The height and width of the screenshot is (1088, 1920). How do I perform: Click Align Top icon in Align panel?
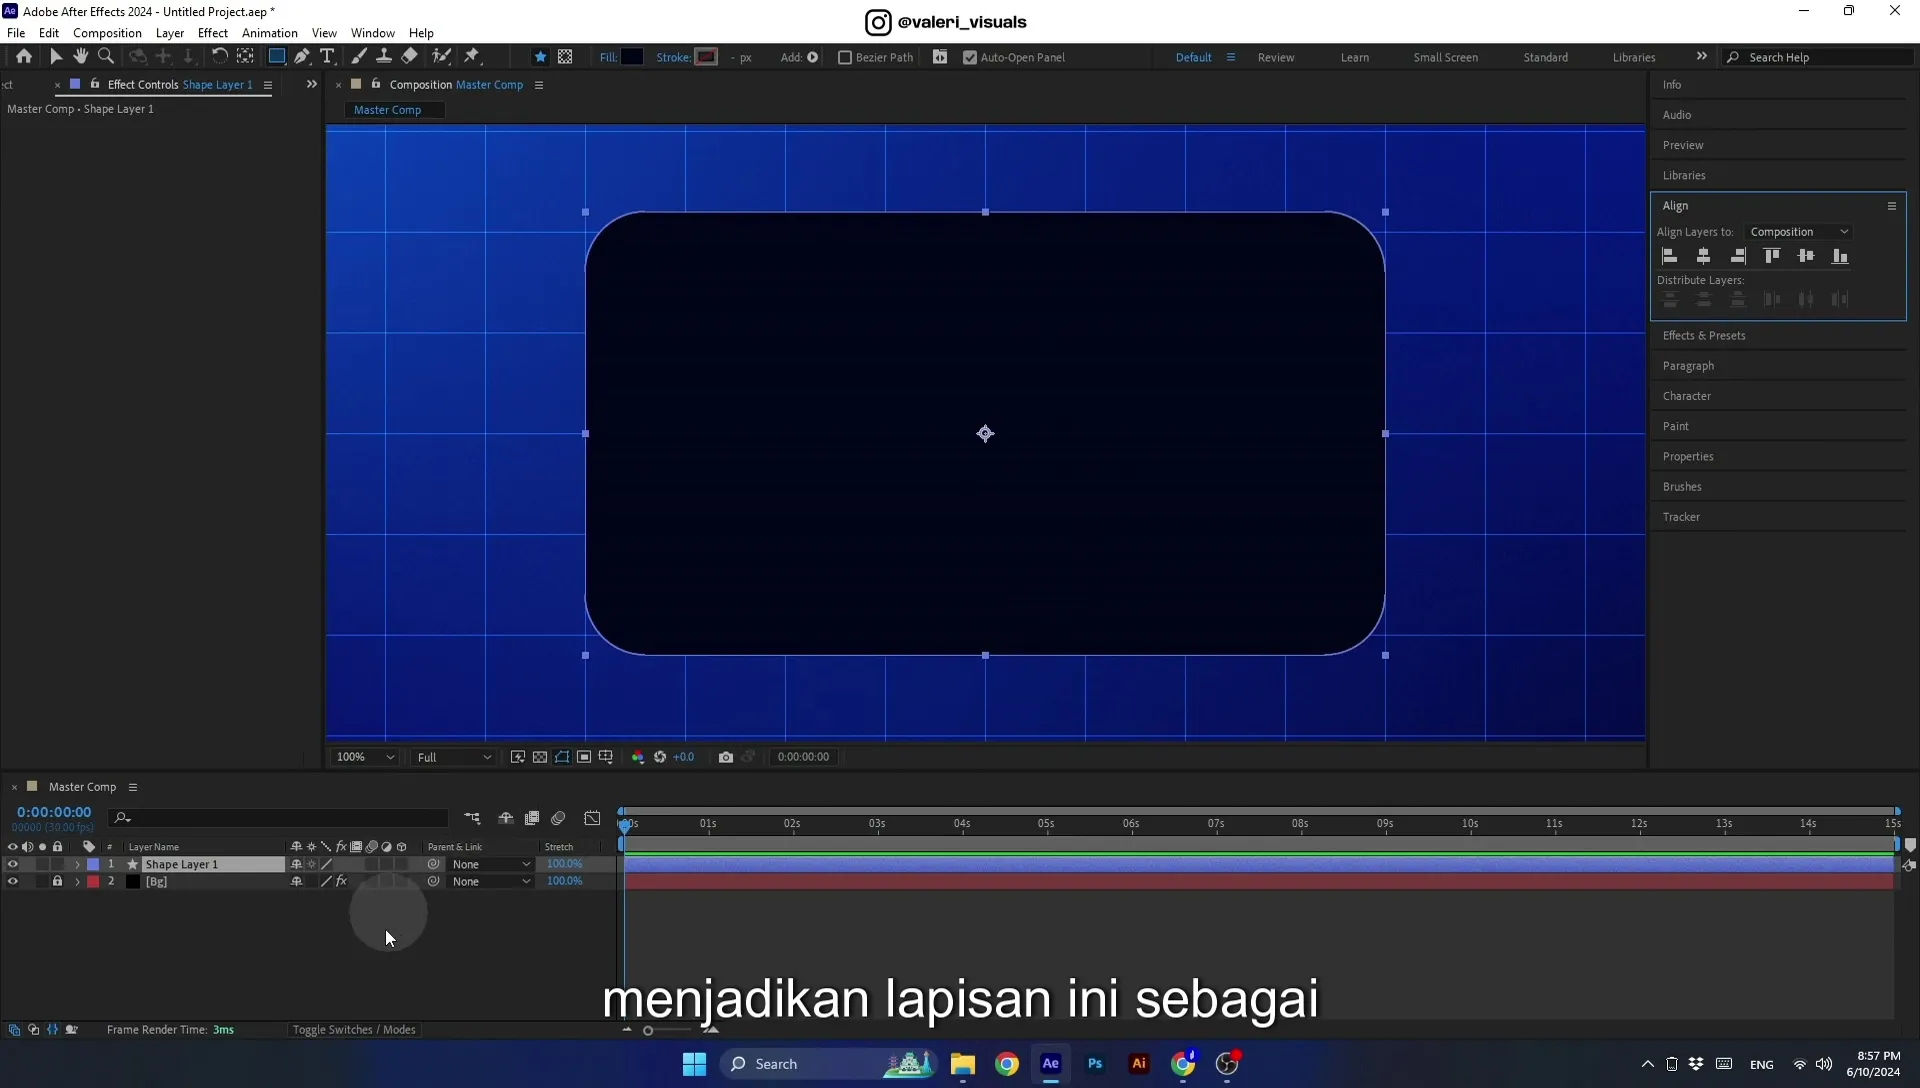coord(1772,256)
